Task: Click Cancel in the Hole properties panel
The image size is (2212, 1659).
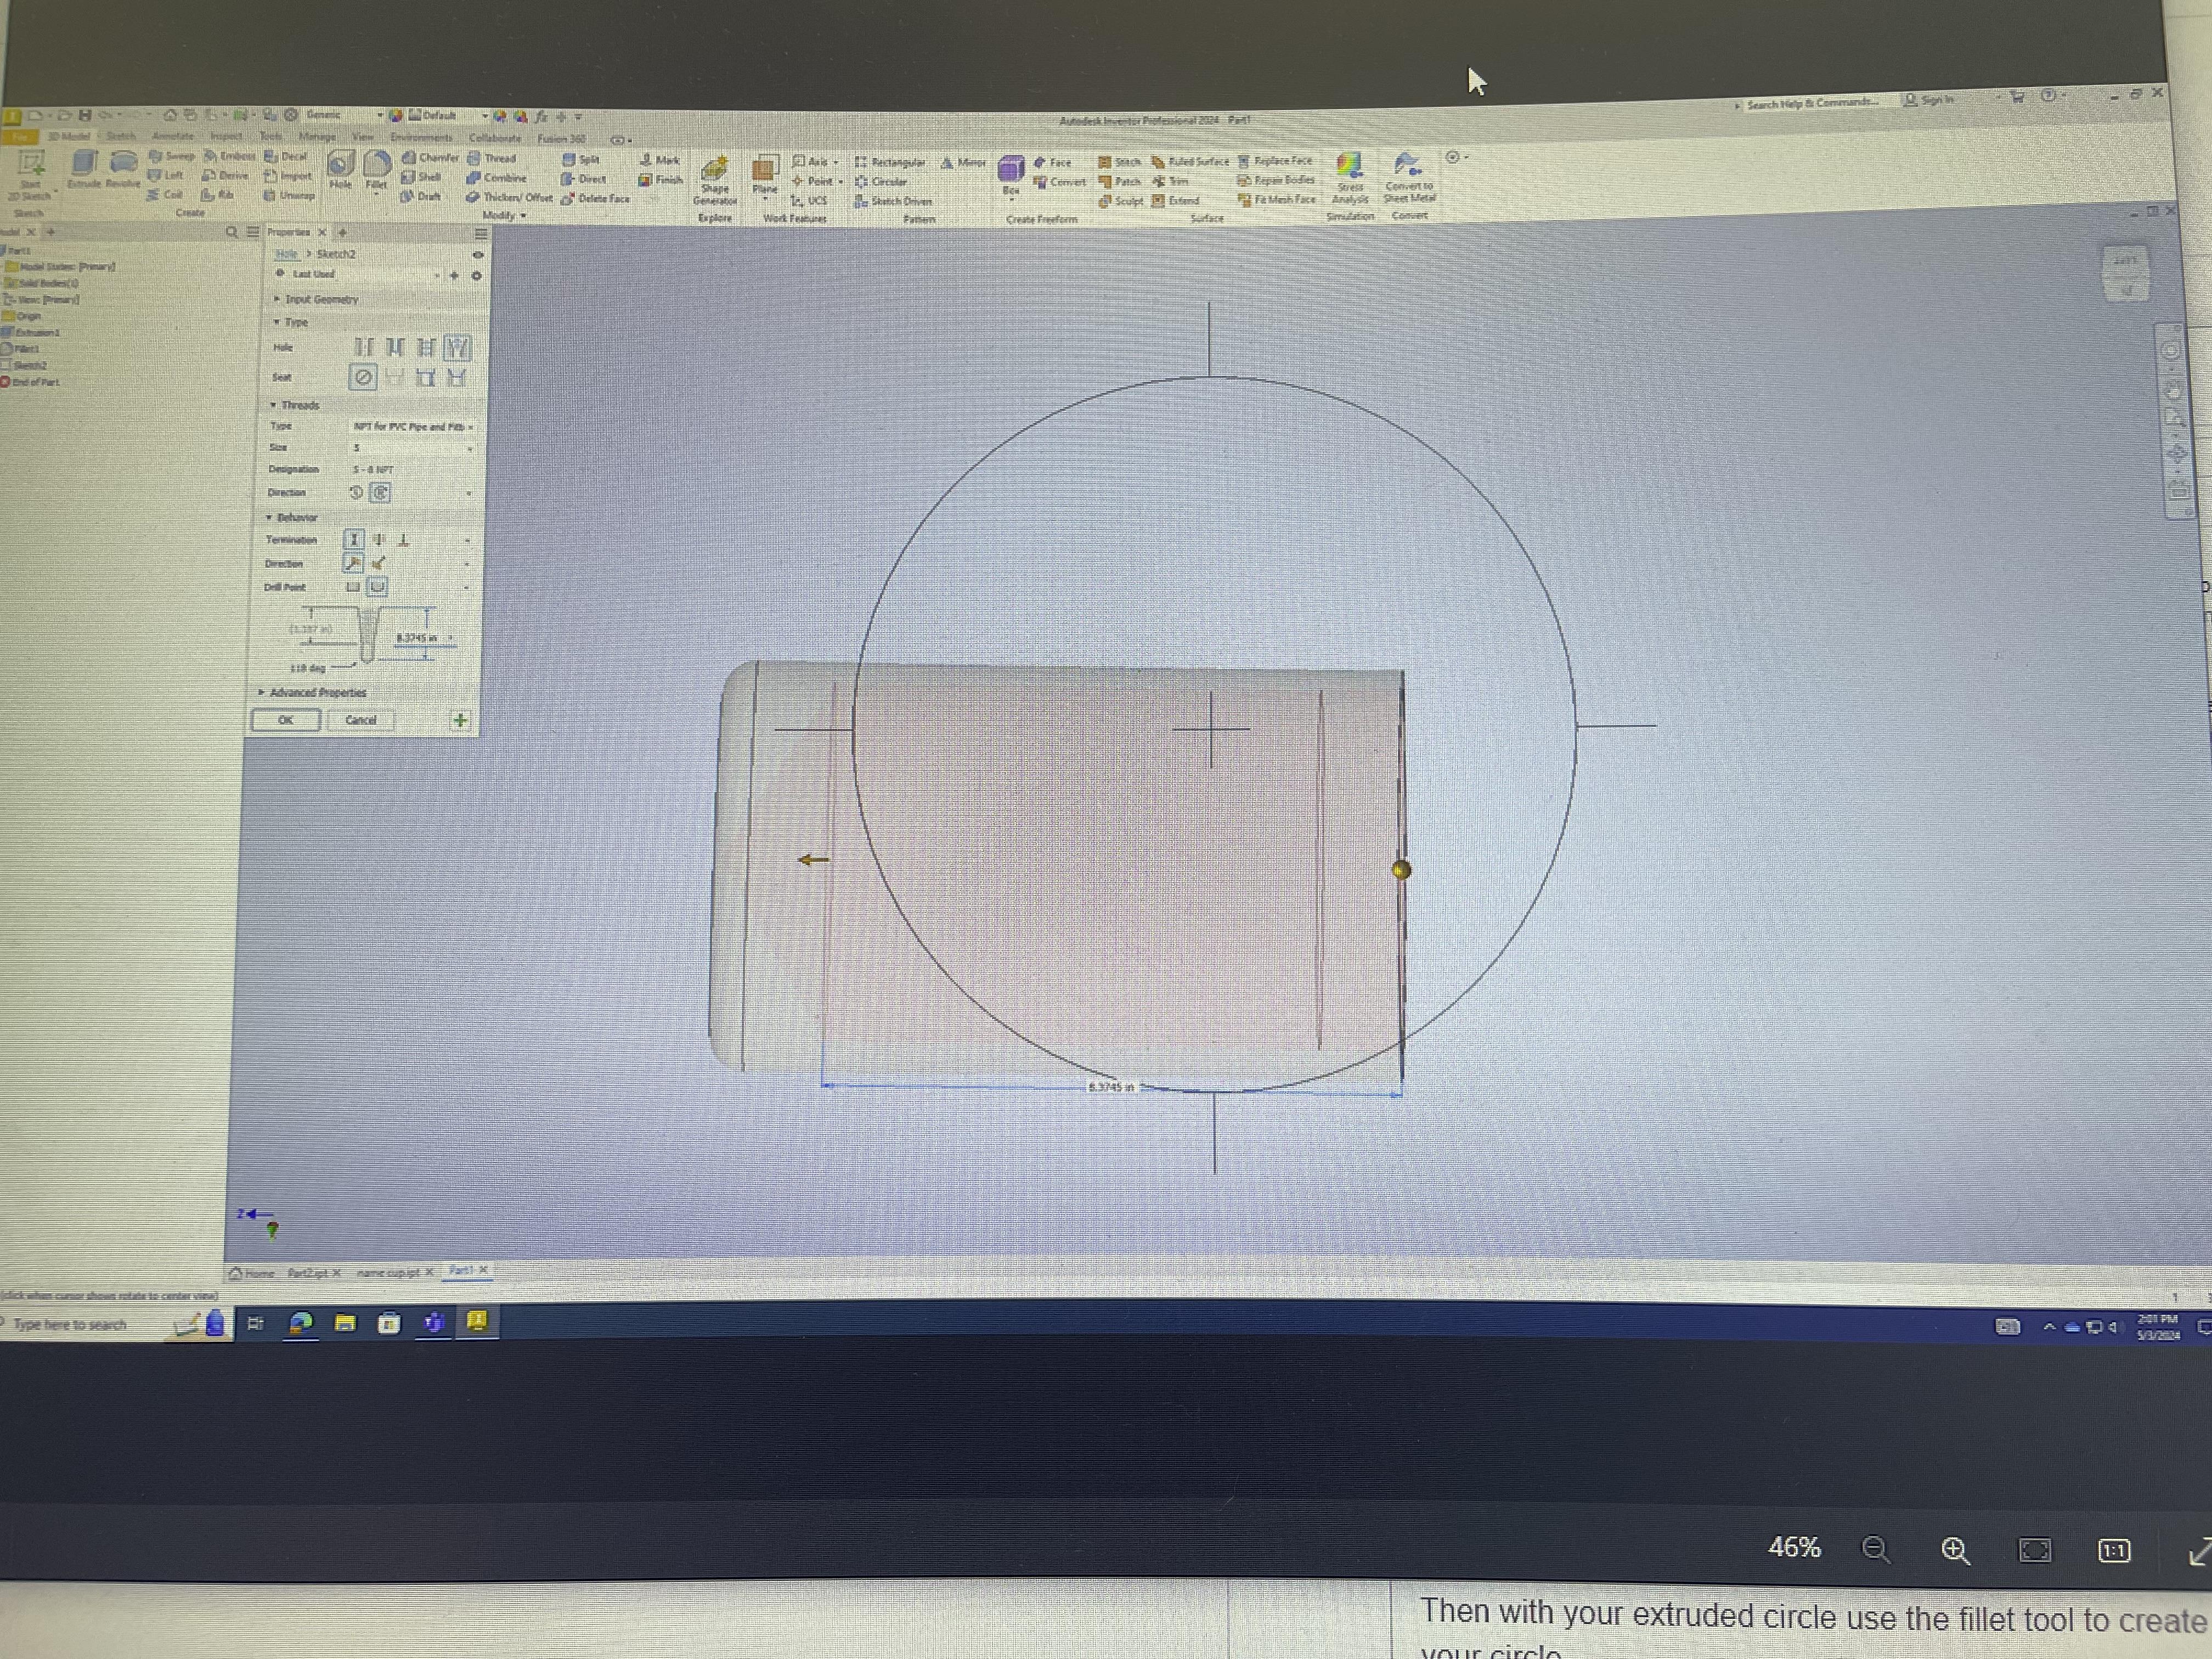Action: click(360, 720)
